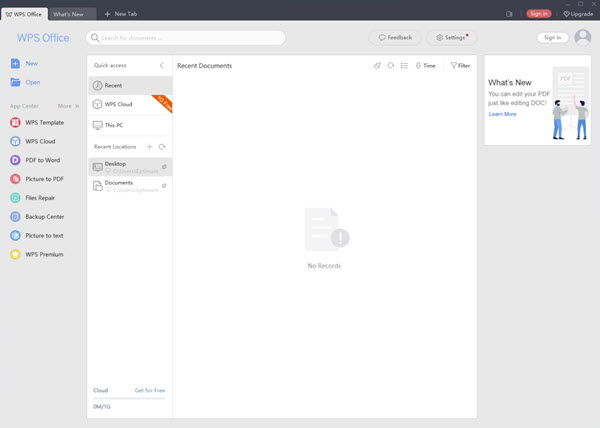Open Backup Center
This screenshot has width=600, height=428.
tap(37, 216)
